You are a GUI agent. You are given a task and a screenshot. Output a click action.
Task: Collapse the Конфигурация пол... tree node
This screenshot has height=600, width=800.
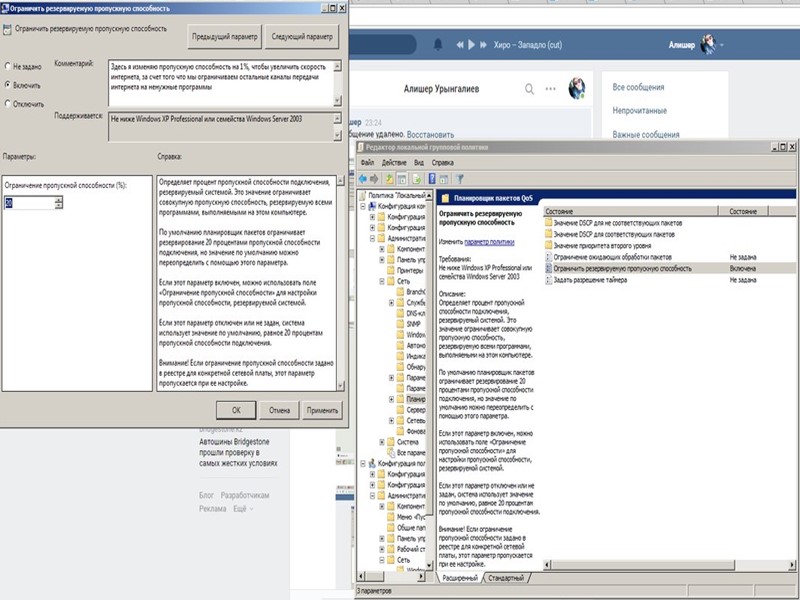click(363, 463)
